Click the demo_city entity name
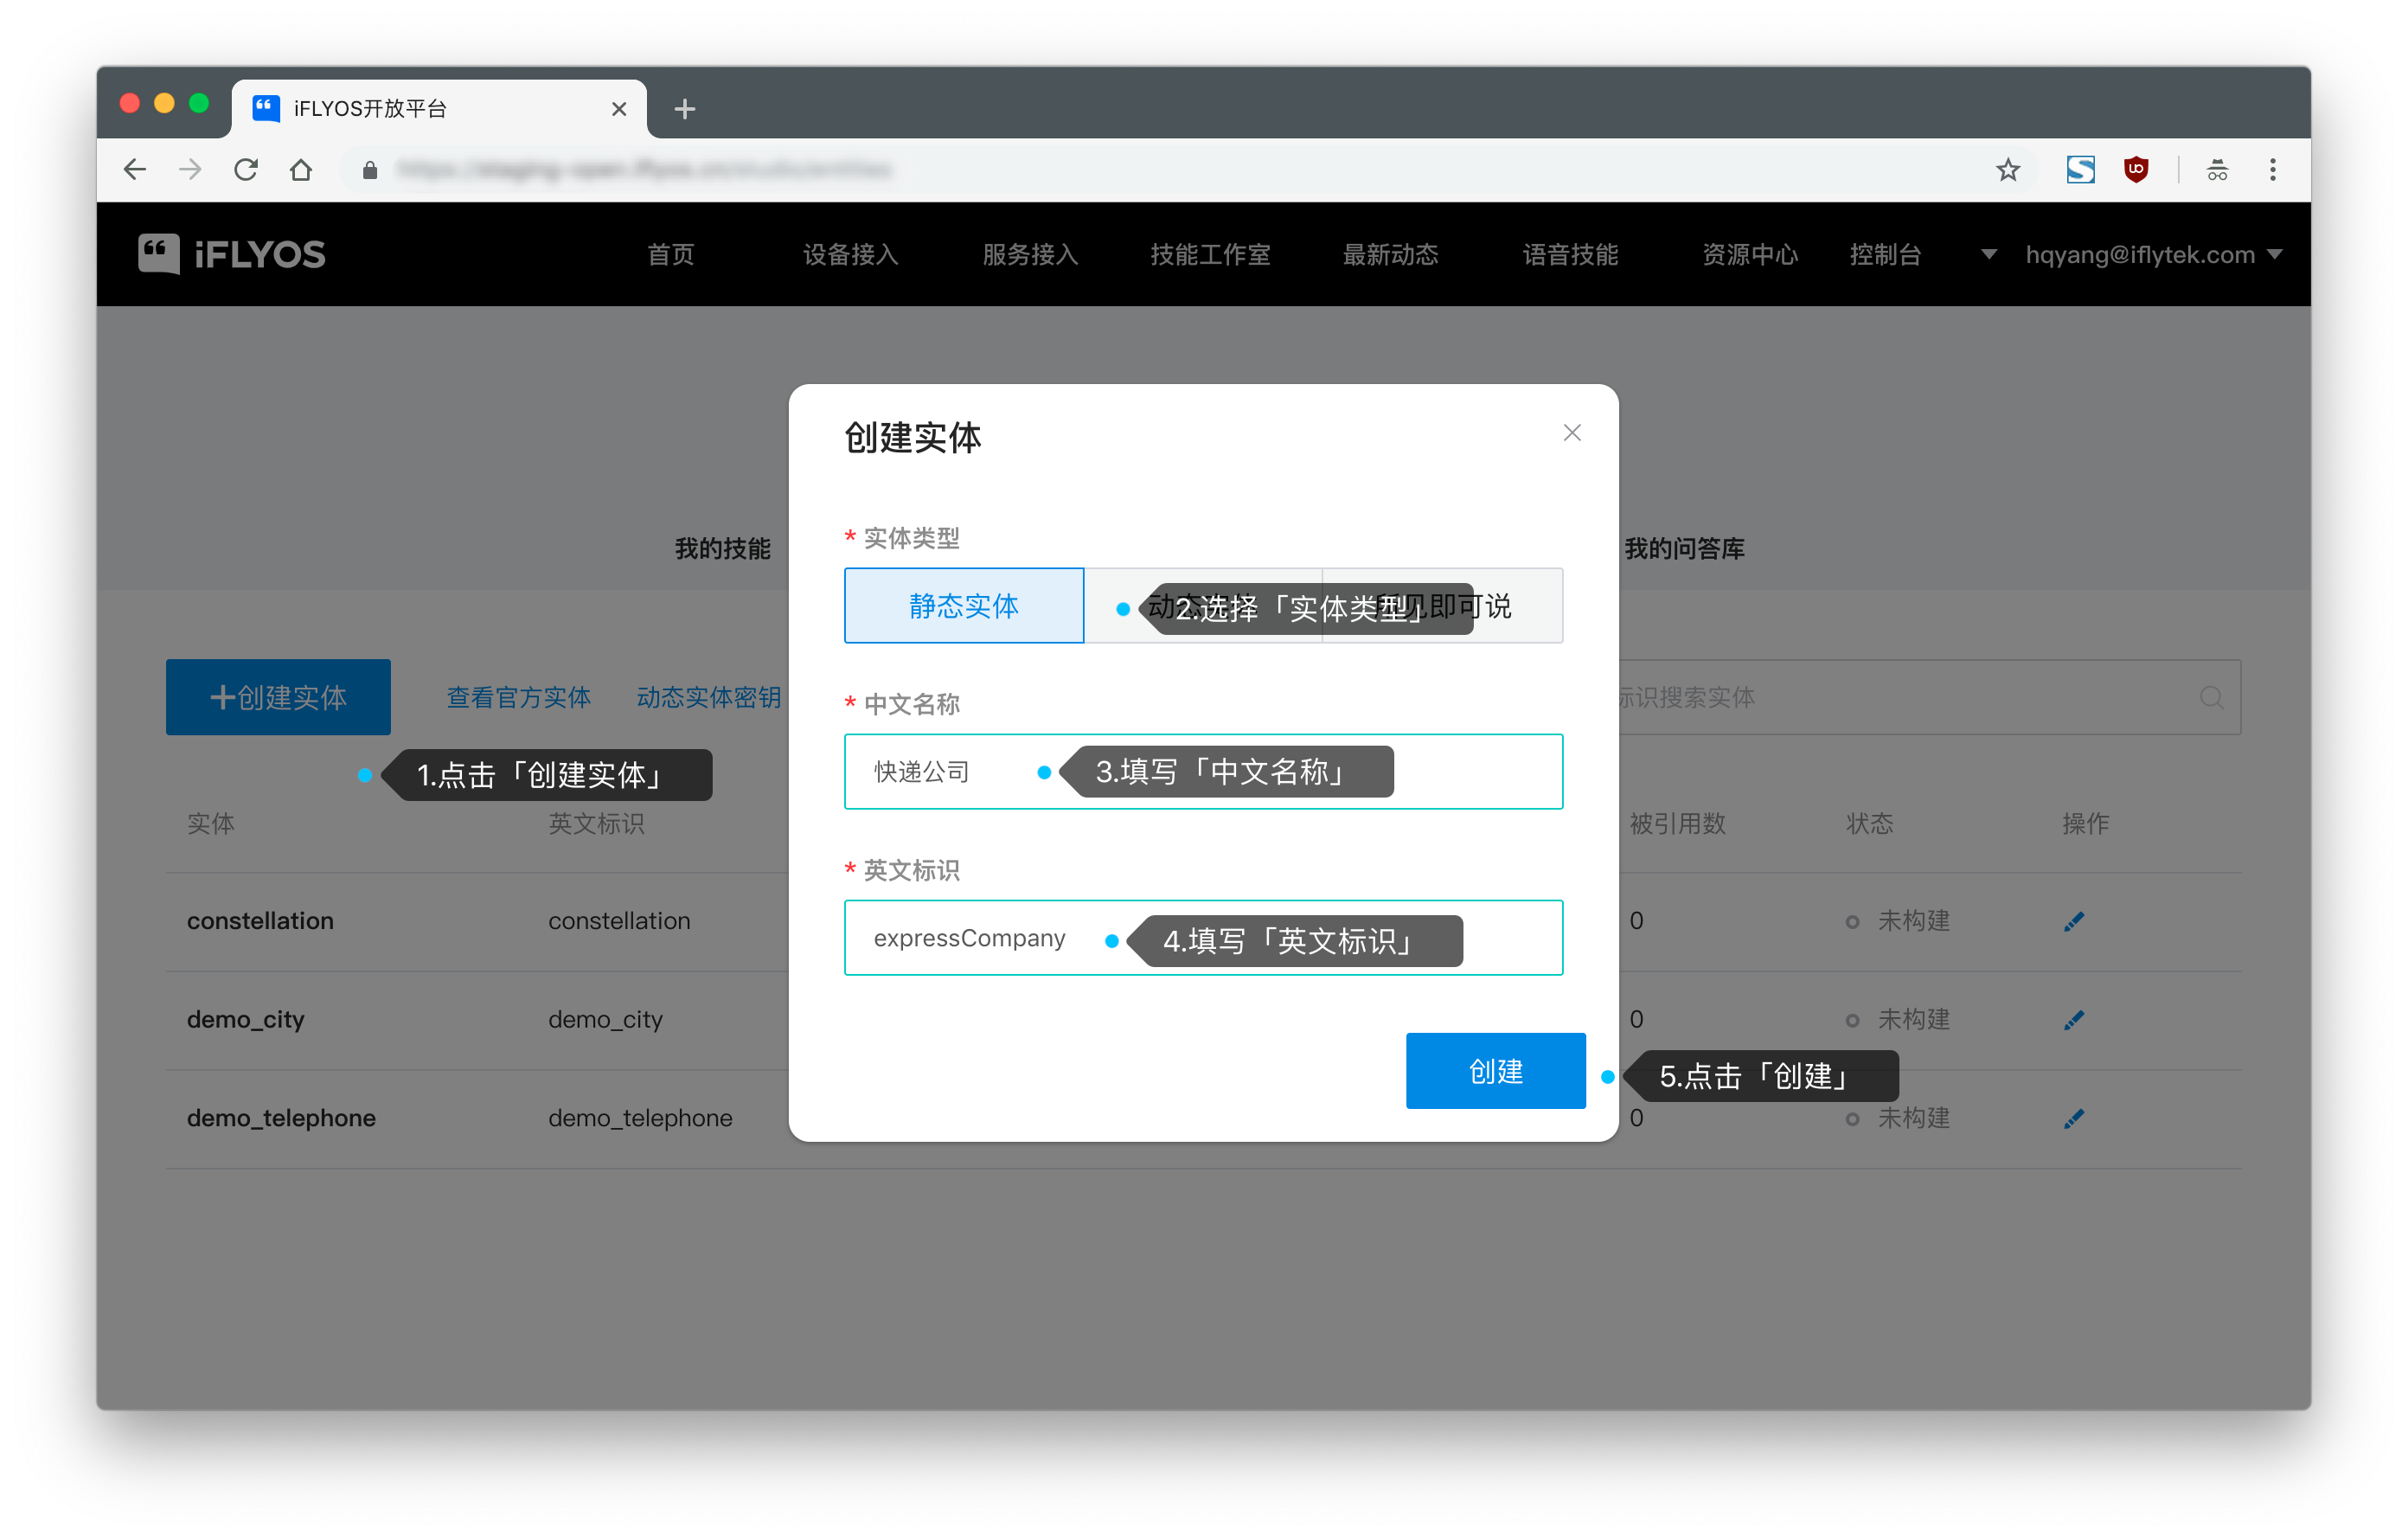 click(246, 1020)
